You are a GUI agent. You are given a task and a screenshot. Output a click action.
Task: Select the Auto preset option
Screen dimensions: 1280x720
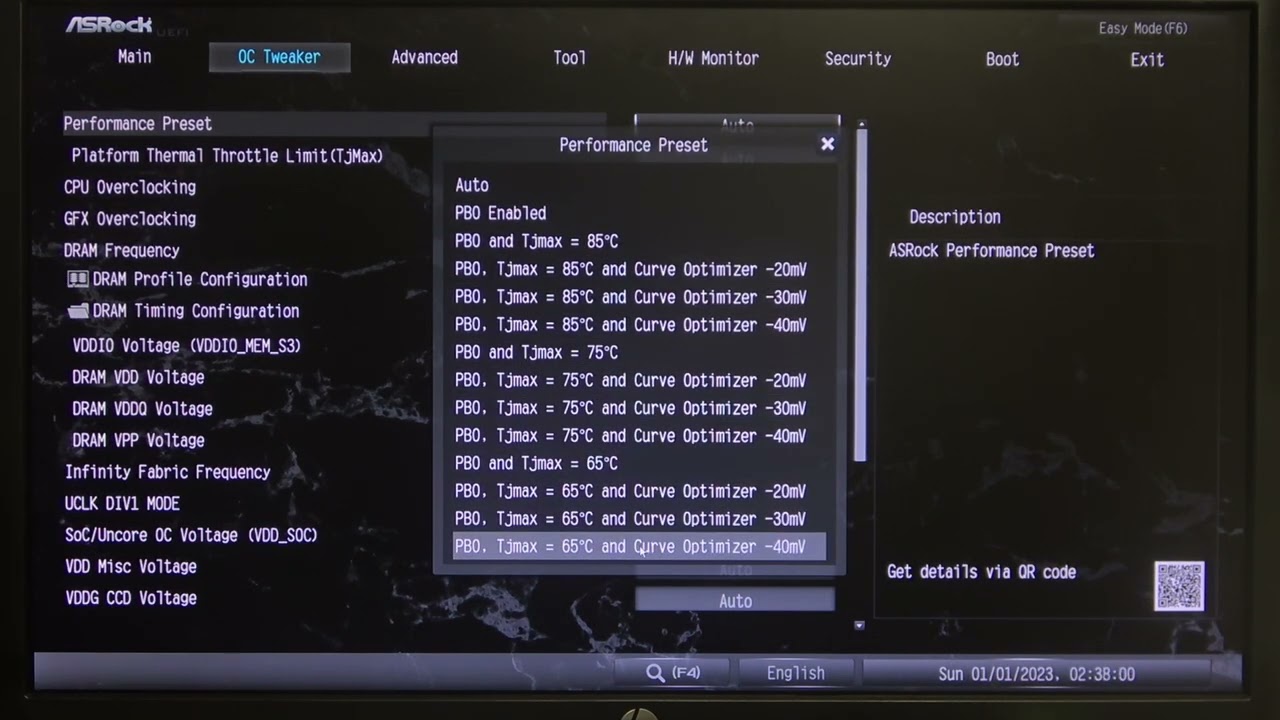point(472,185)
